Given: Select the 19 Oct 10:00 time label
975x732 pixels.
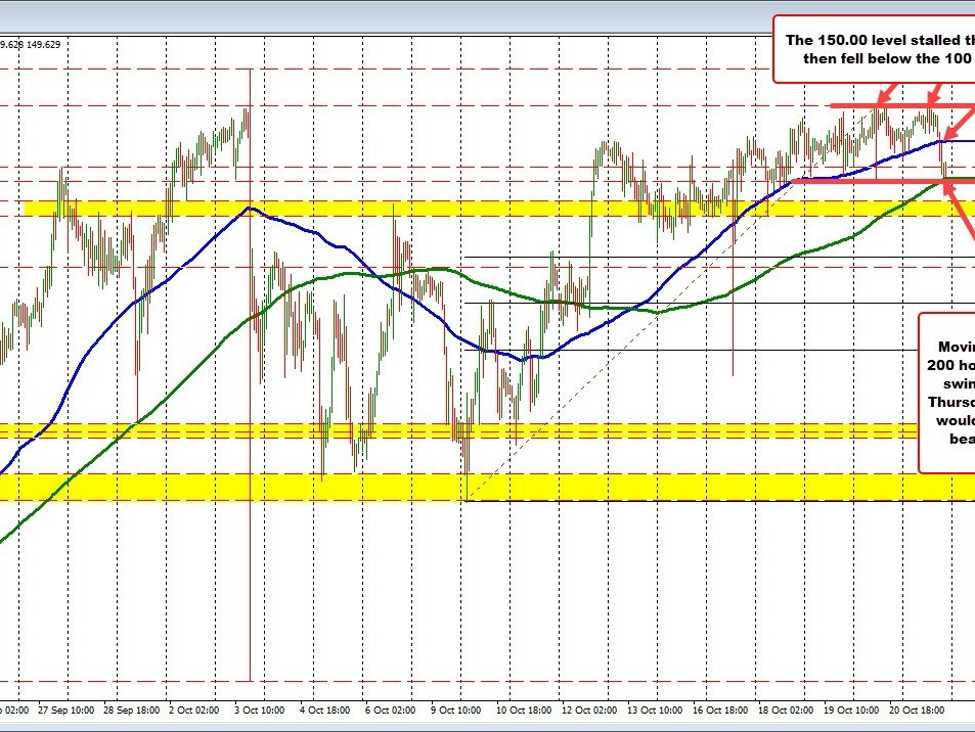Looking at the screenshot, I should pyautogui.click(x=852, y=711).
